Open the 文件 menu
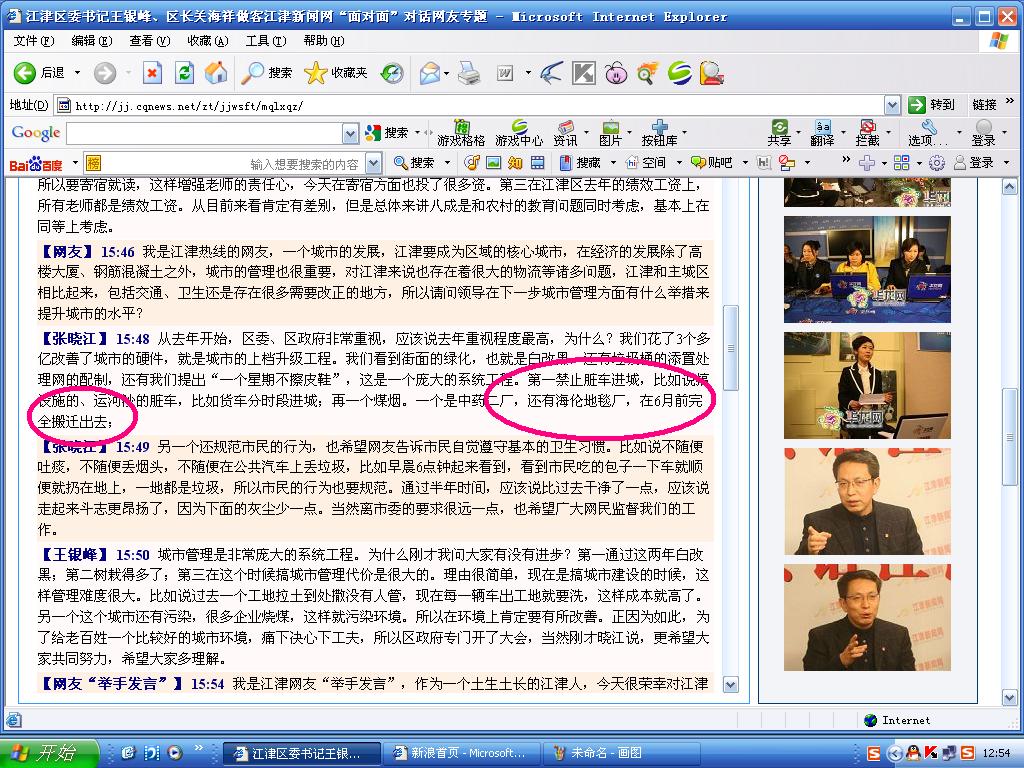 click(34, 41)
